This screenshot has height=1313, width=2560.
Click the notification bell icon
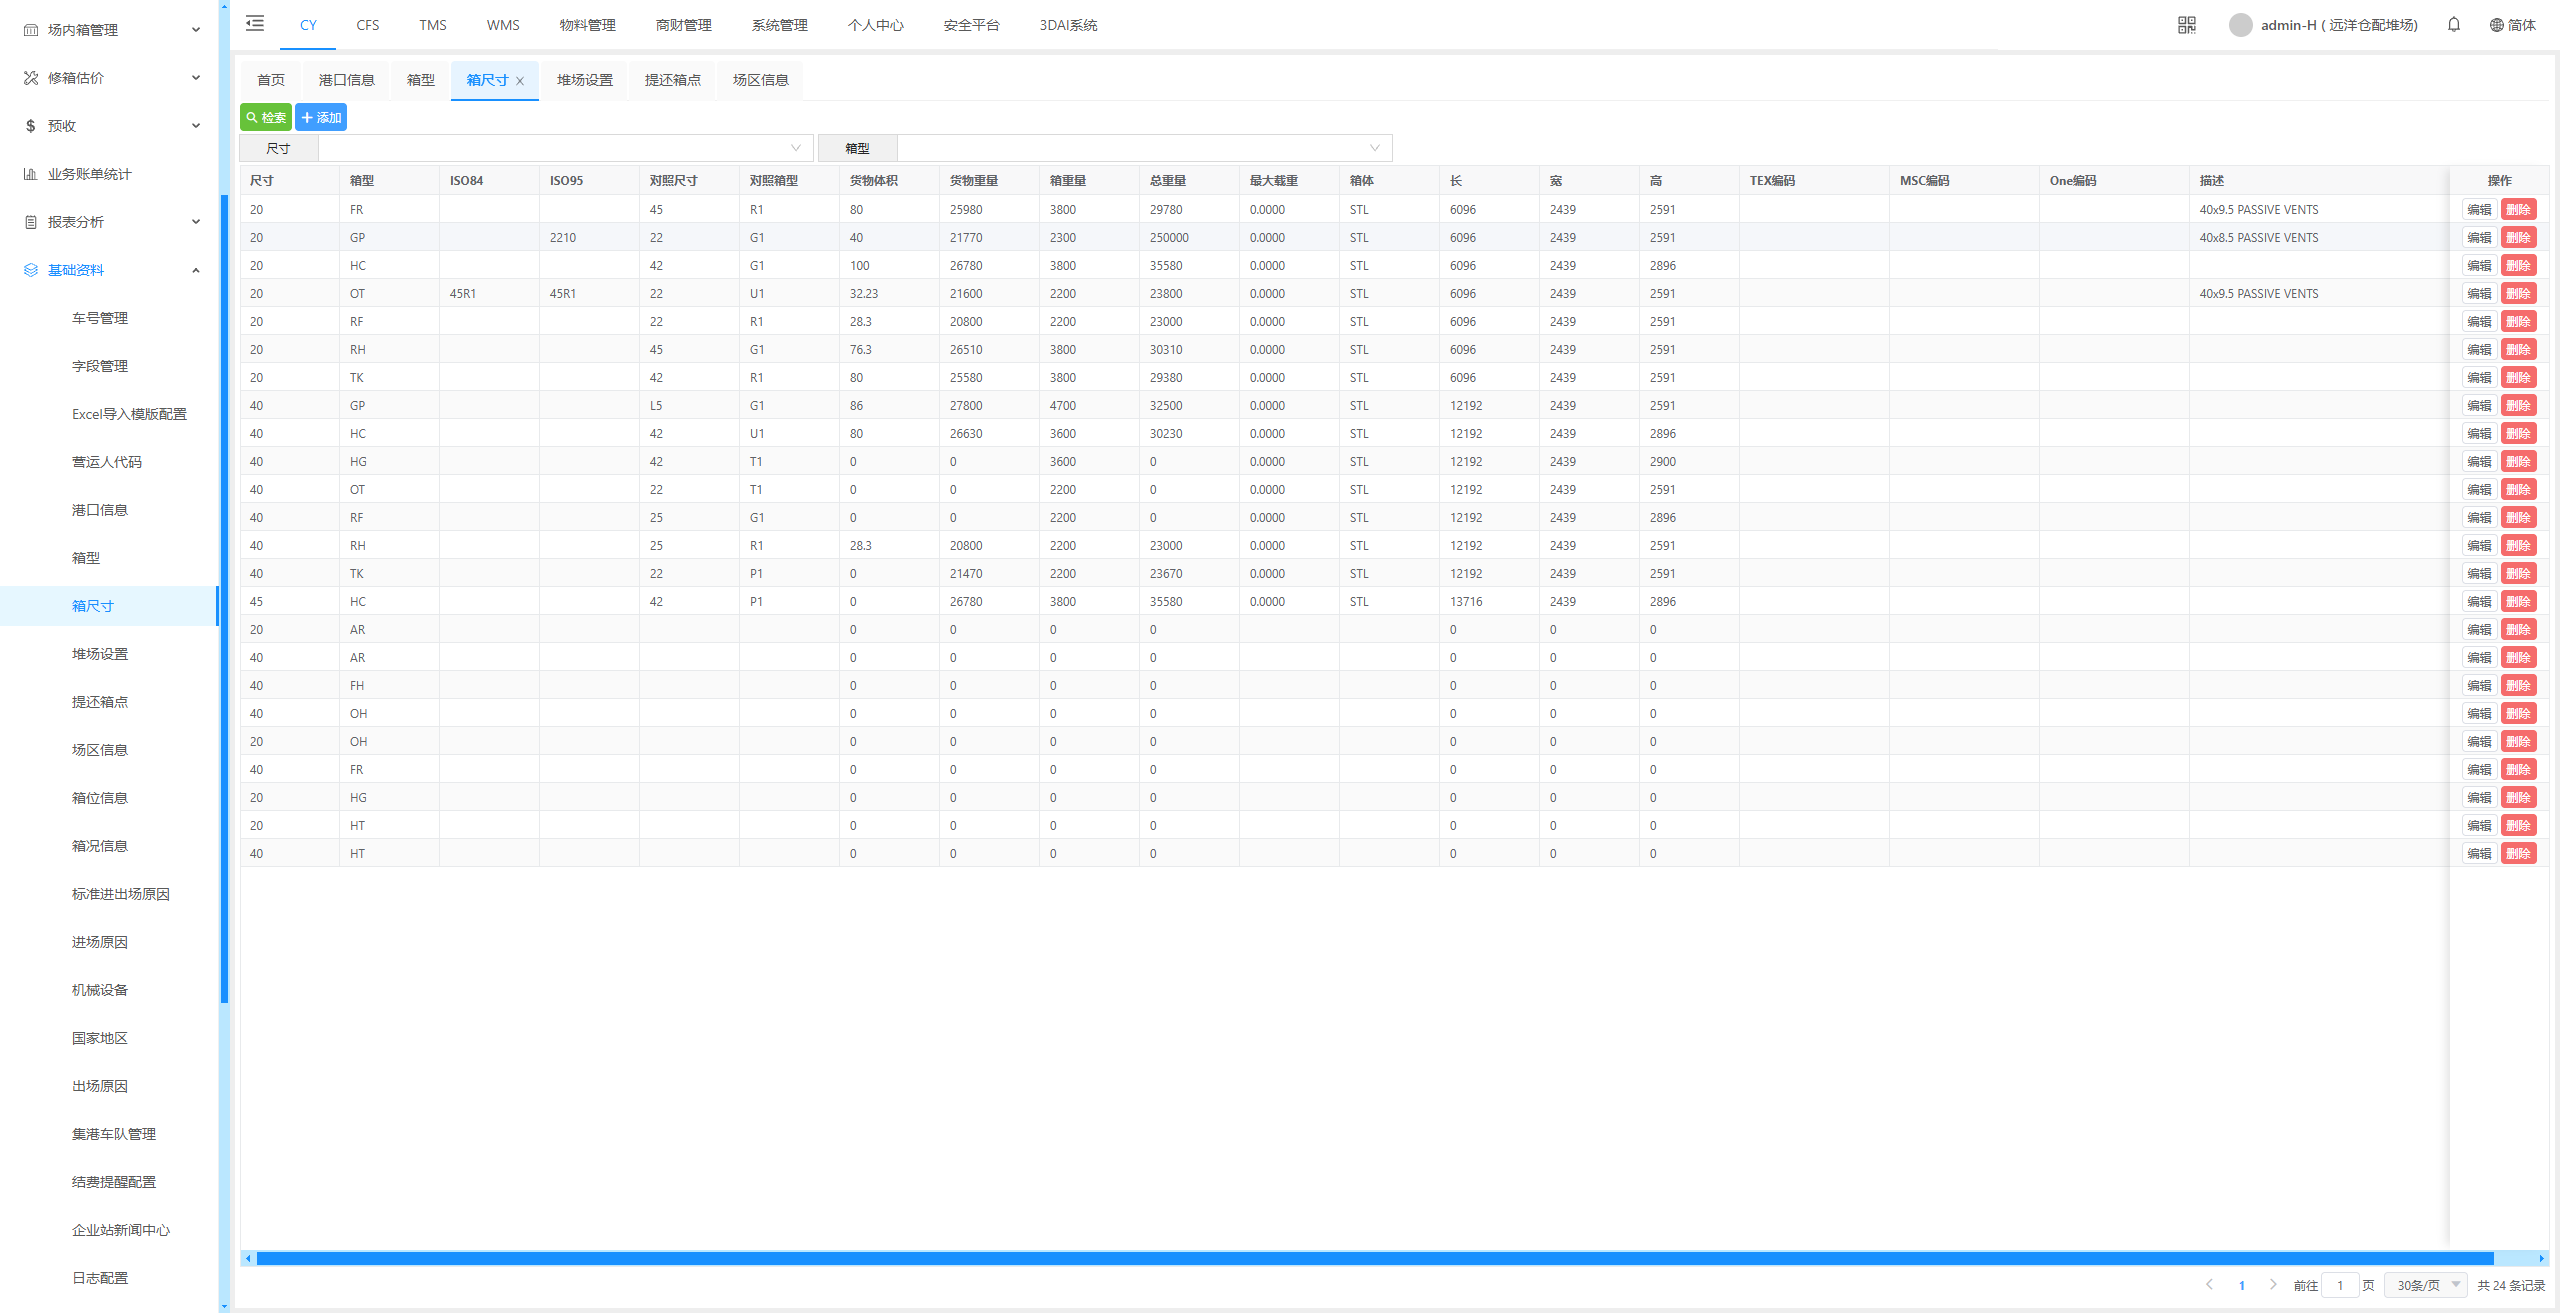(x=2454, y=25)
